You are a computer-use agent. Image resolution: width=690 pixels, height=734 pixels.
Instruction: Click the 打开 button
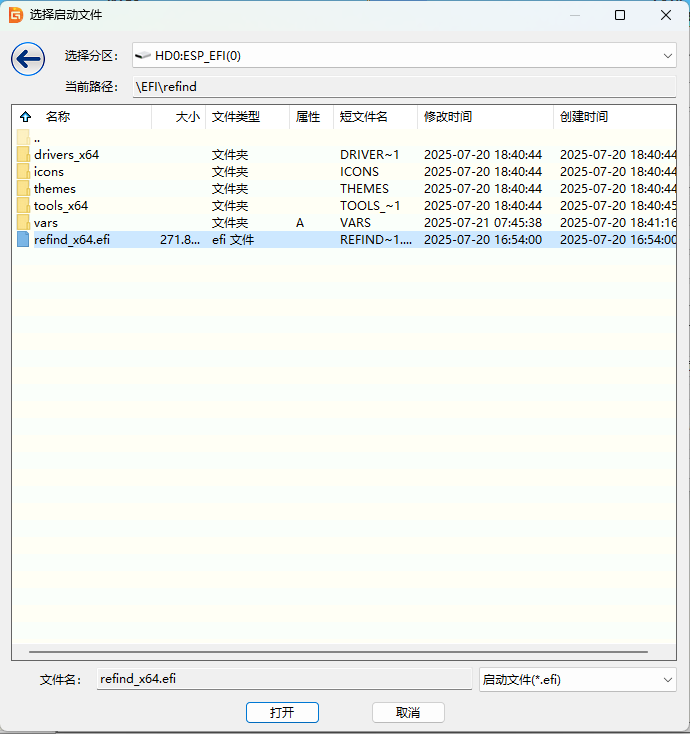click(282, 712)
